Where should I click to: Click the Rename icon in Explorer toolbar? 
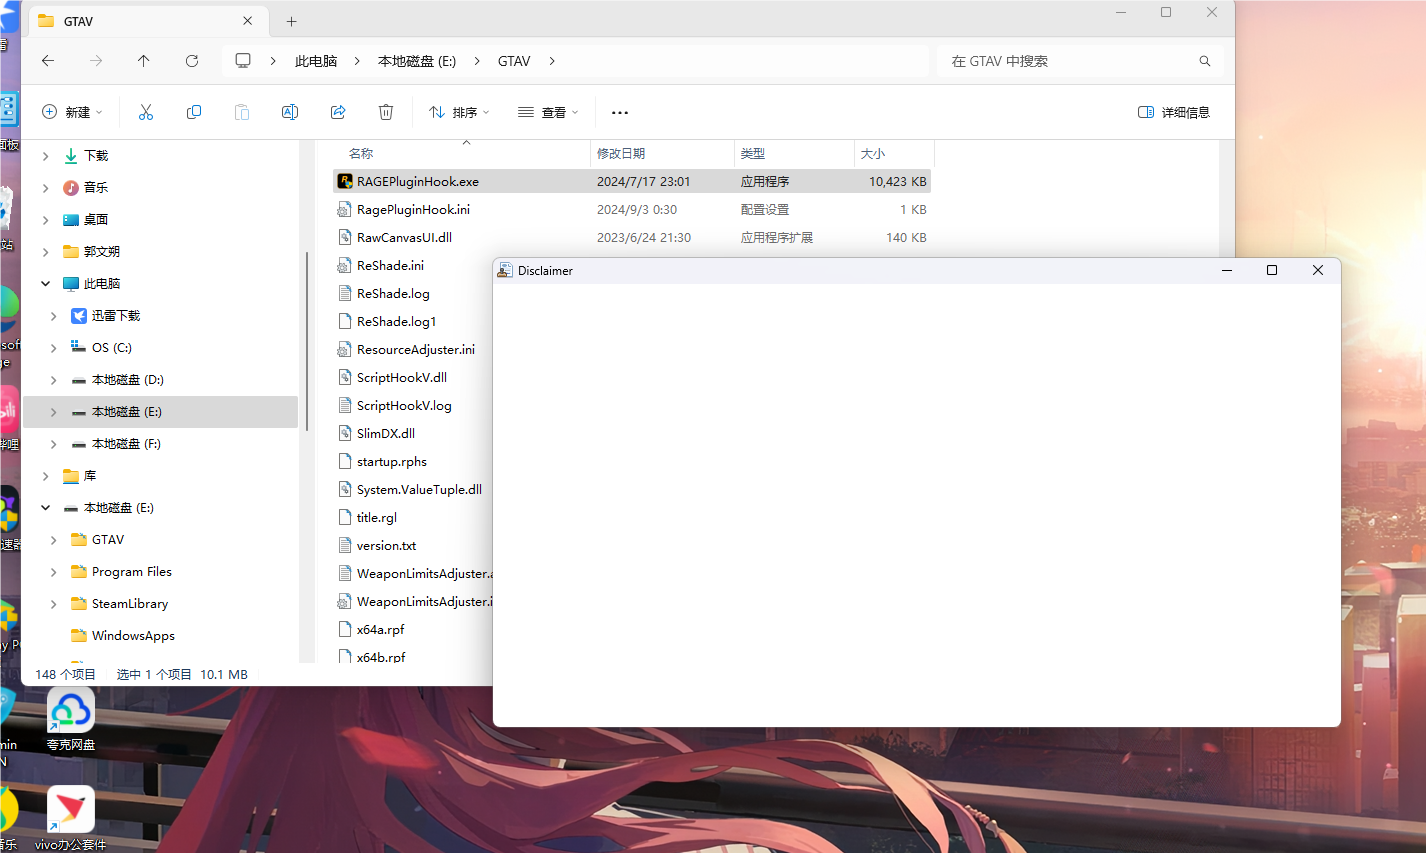tap(290, 112)
